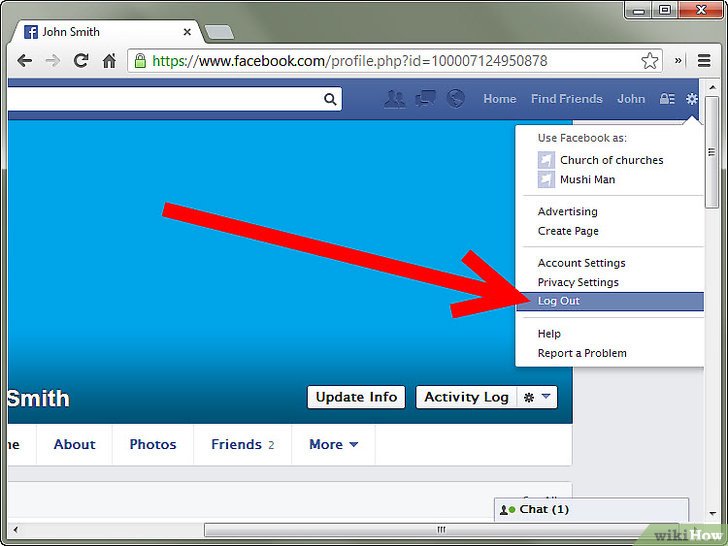The image size is (728, 546).
Task: Open the gear dropdown beside Activity Log
Action: click(x=537, y=397)
